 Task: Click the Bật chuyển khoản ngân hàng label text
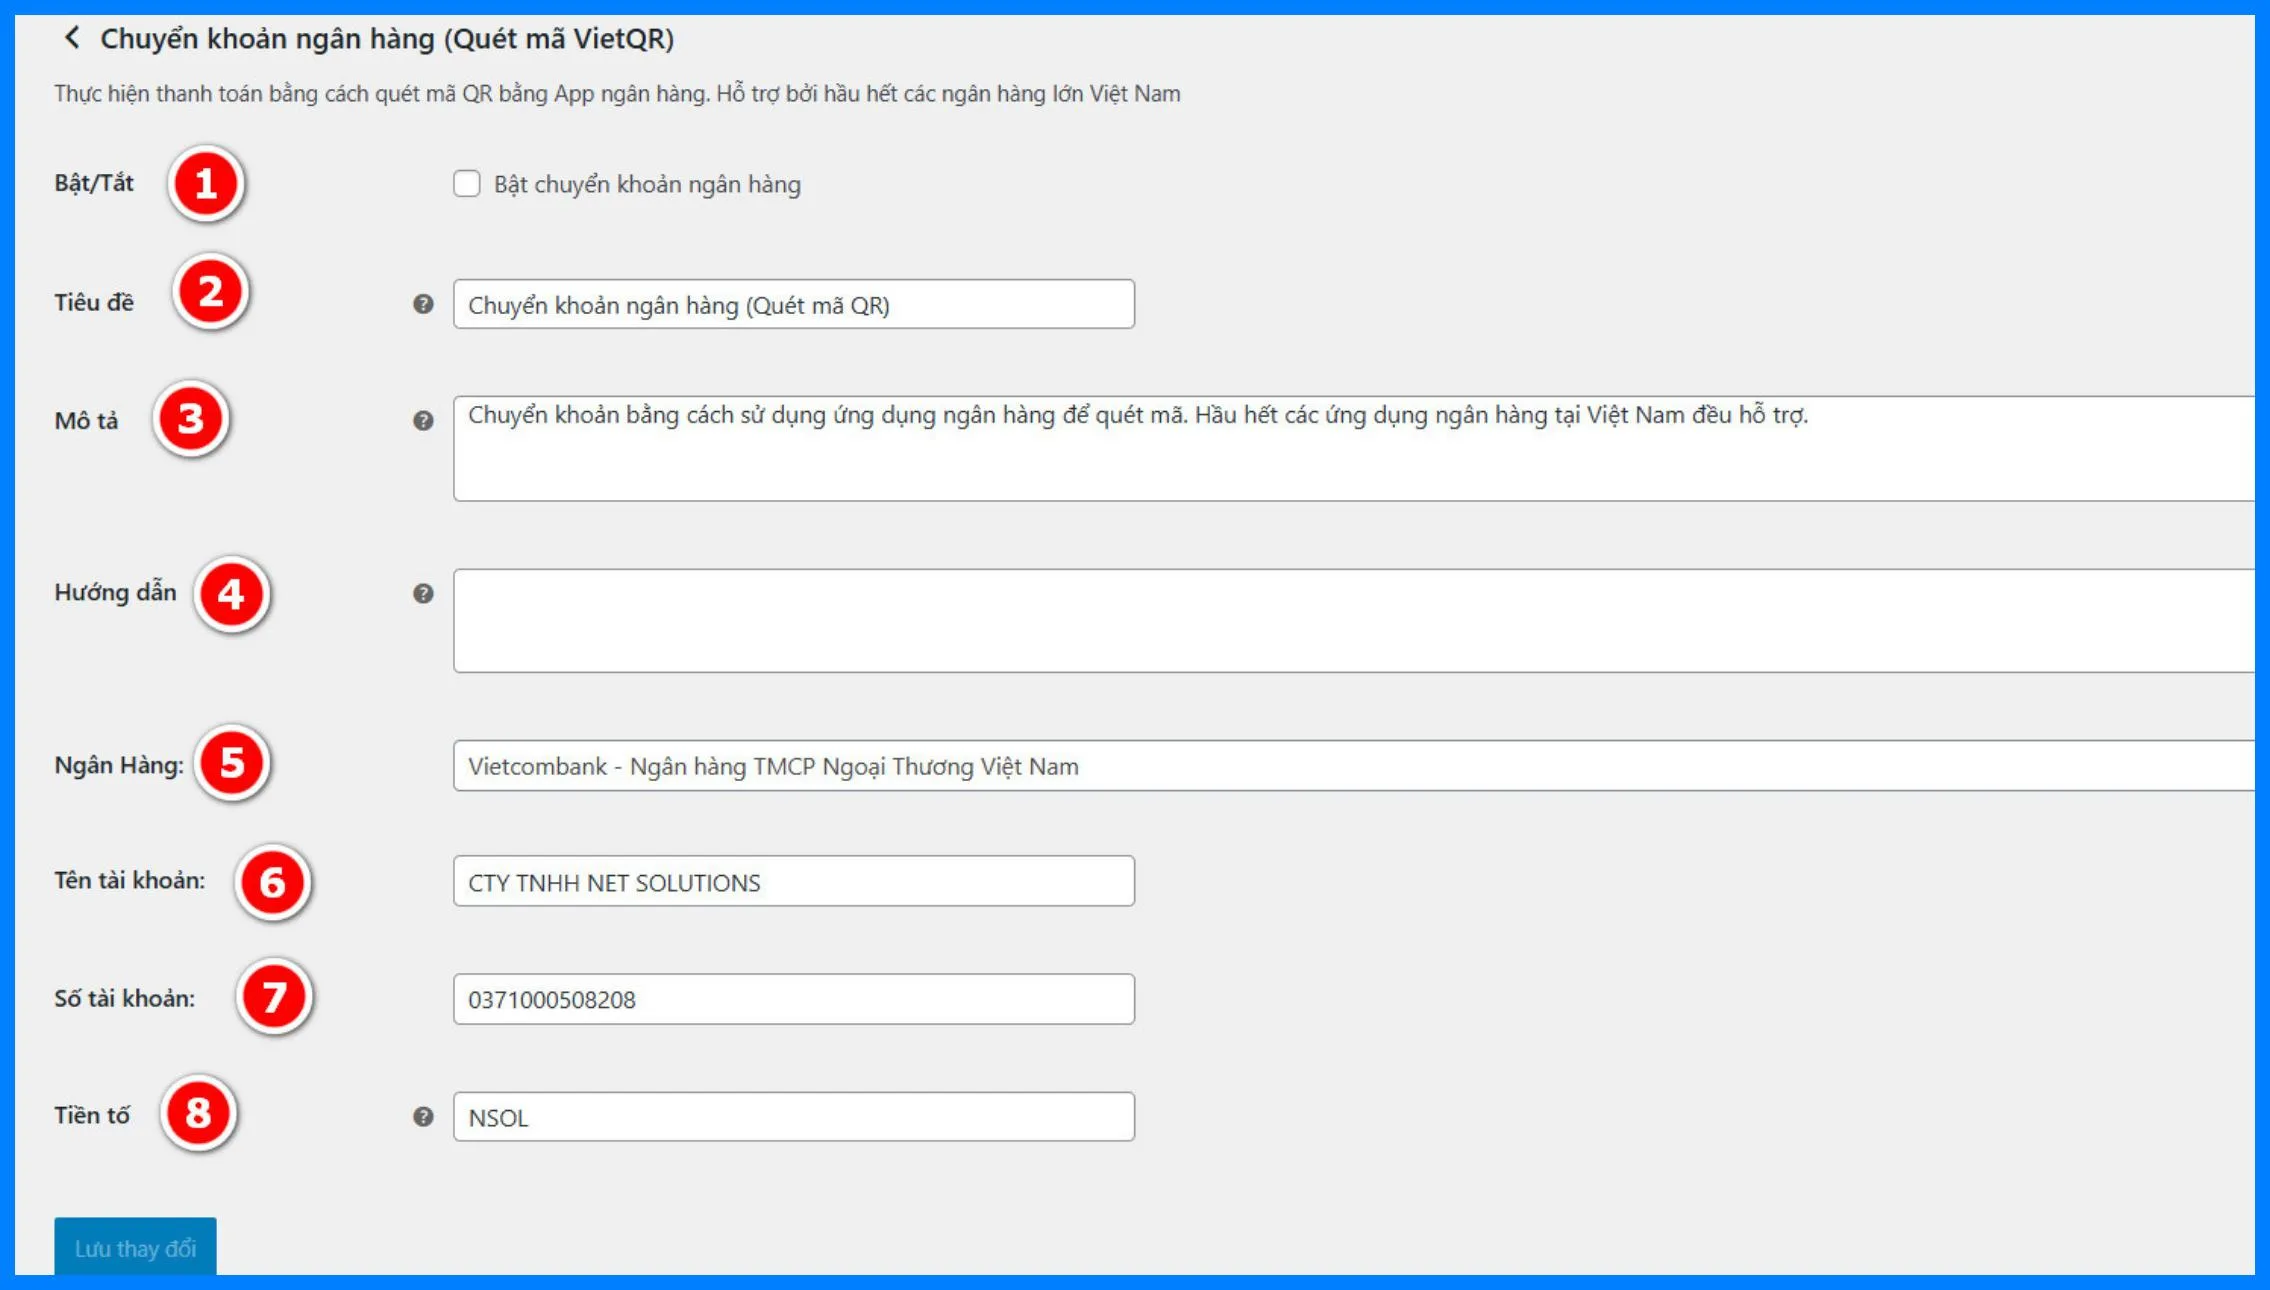tap(647, 185)
